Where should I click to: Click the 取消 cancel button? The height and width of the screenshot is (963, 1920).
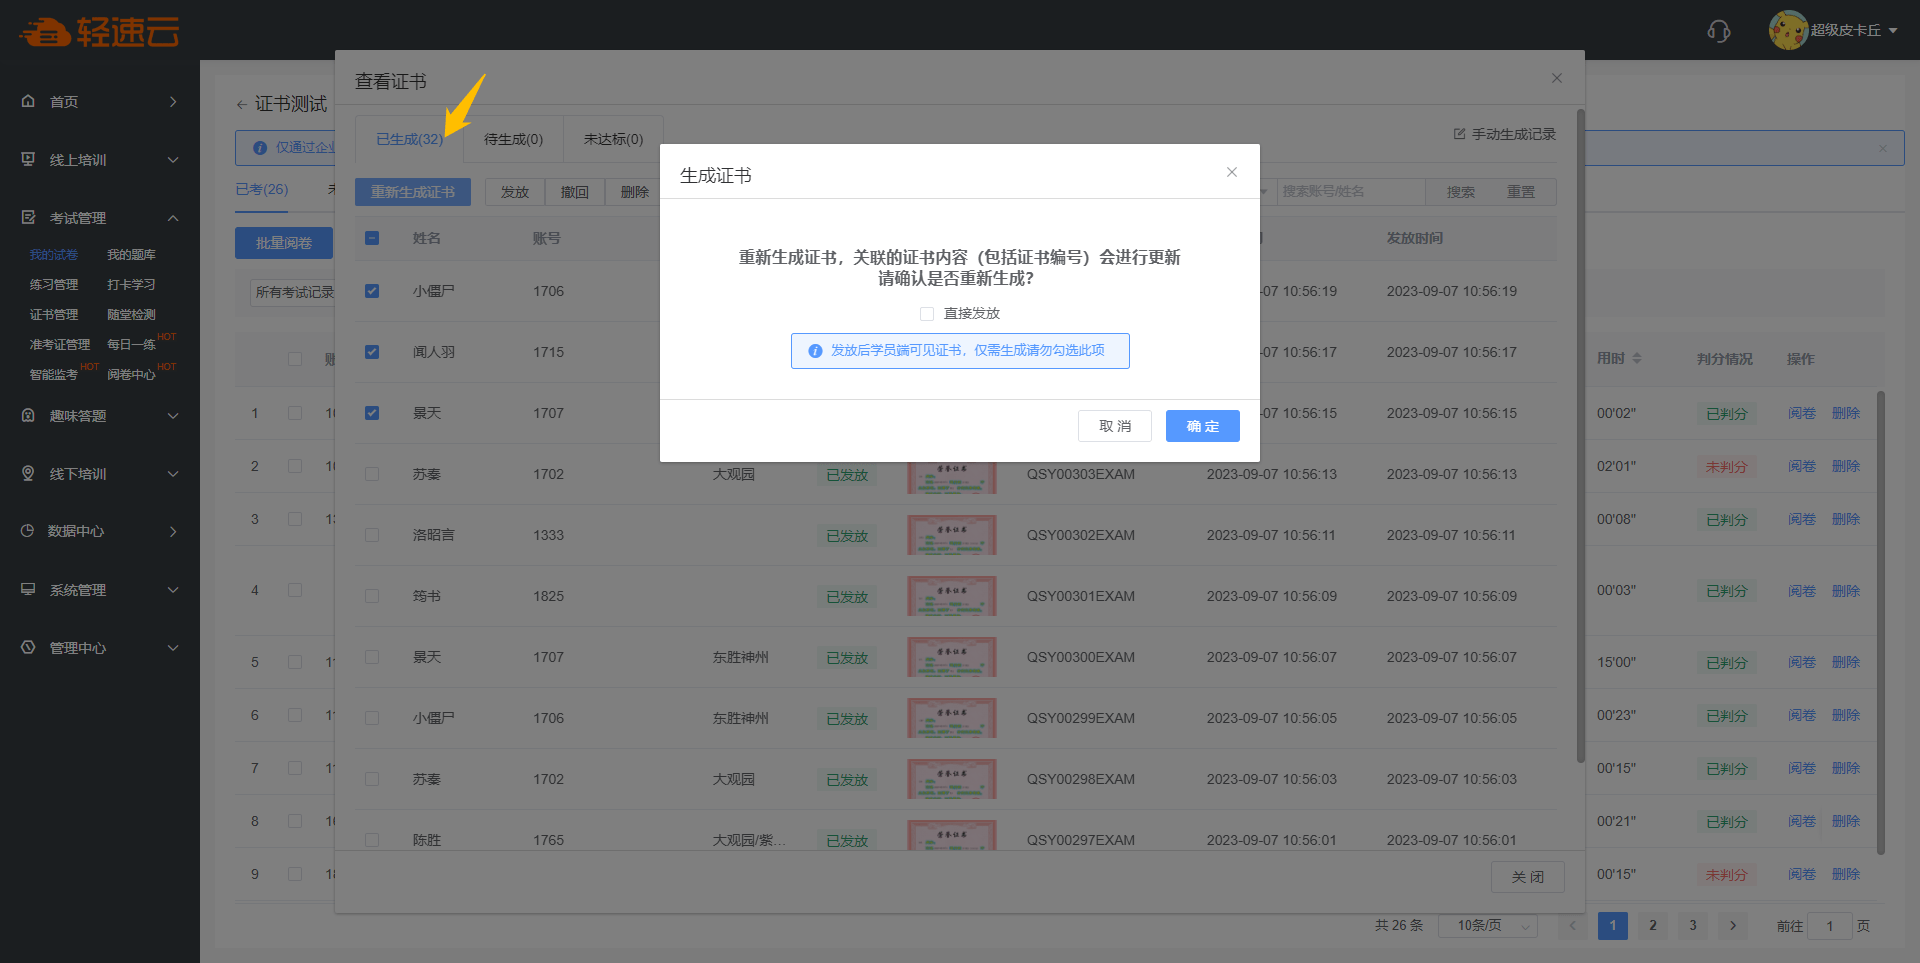pyautogui.click(x=1114, y=426)
